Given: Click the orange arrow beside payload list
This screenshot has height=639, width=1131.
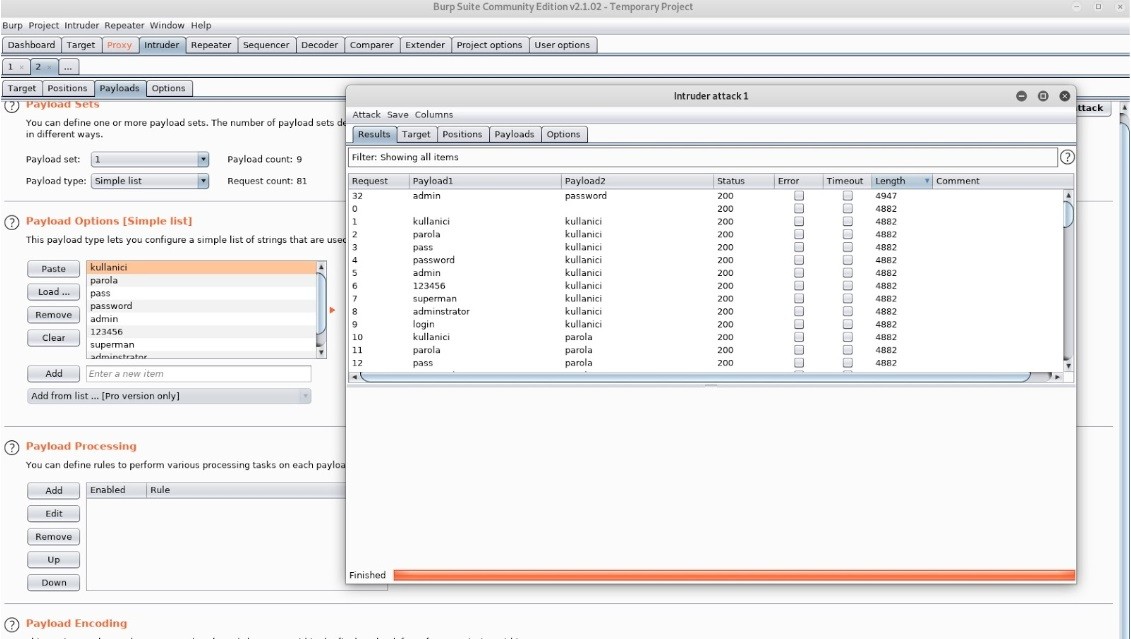Looking at the screenshot, I should click(332, 309).
